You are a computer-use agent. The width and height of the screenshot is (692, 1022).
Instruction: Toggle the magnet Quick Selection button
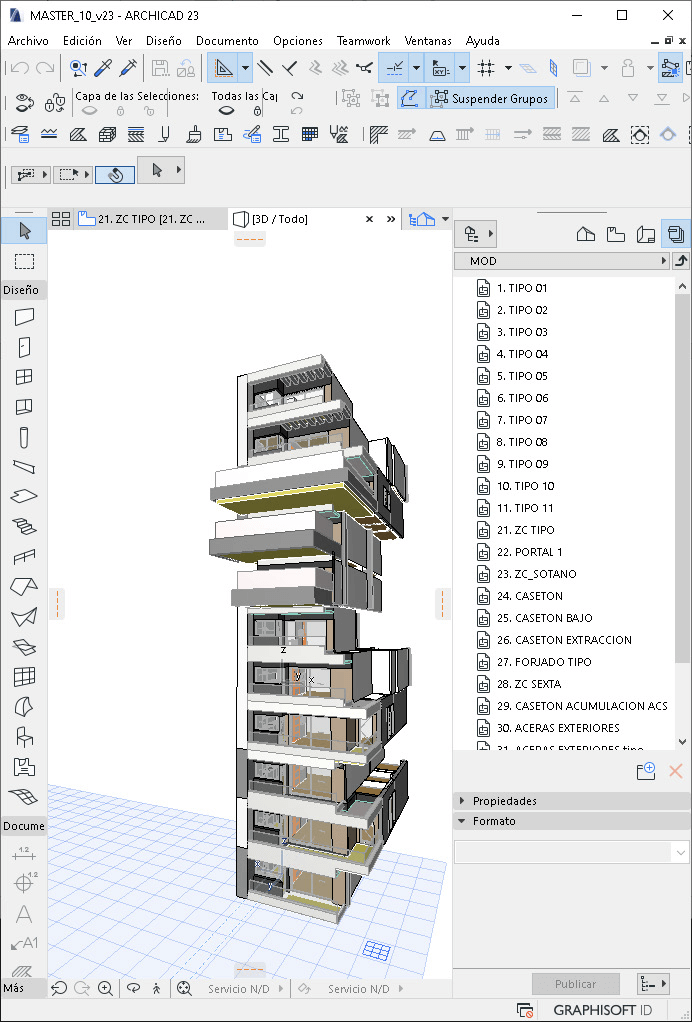[x=115, y=175]
